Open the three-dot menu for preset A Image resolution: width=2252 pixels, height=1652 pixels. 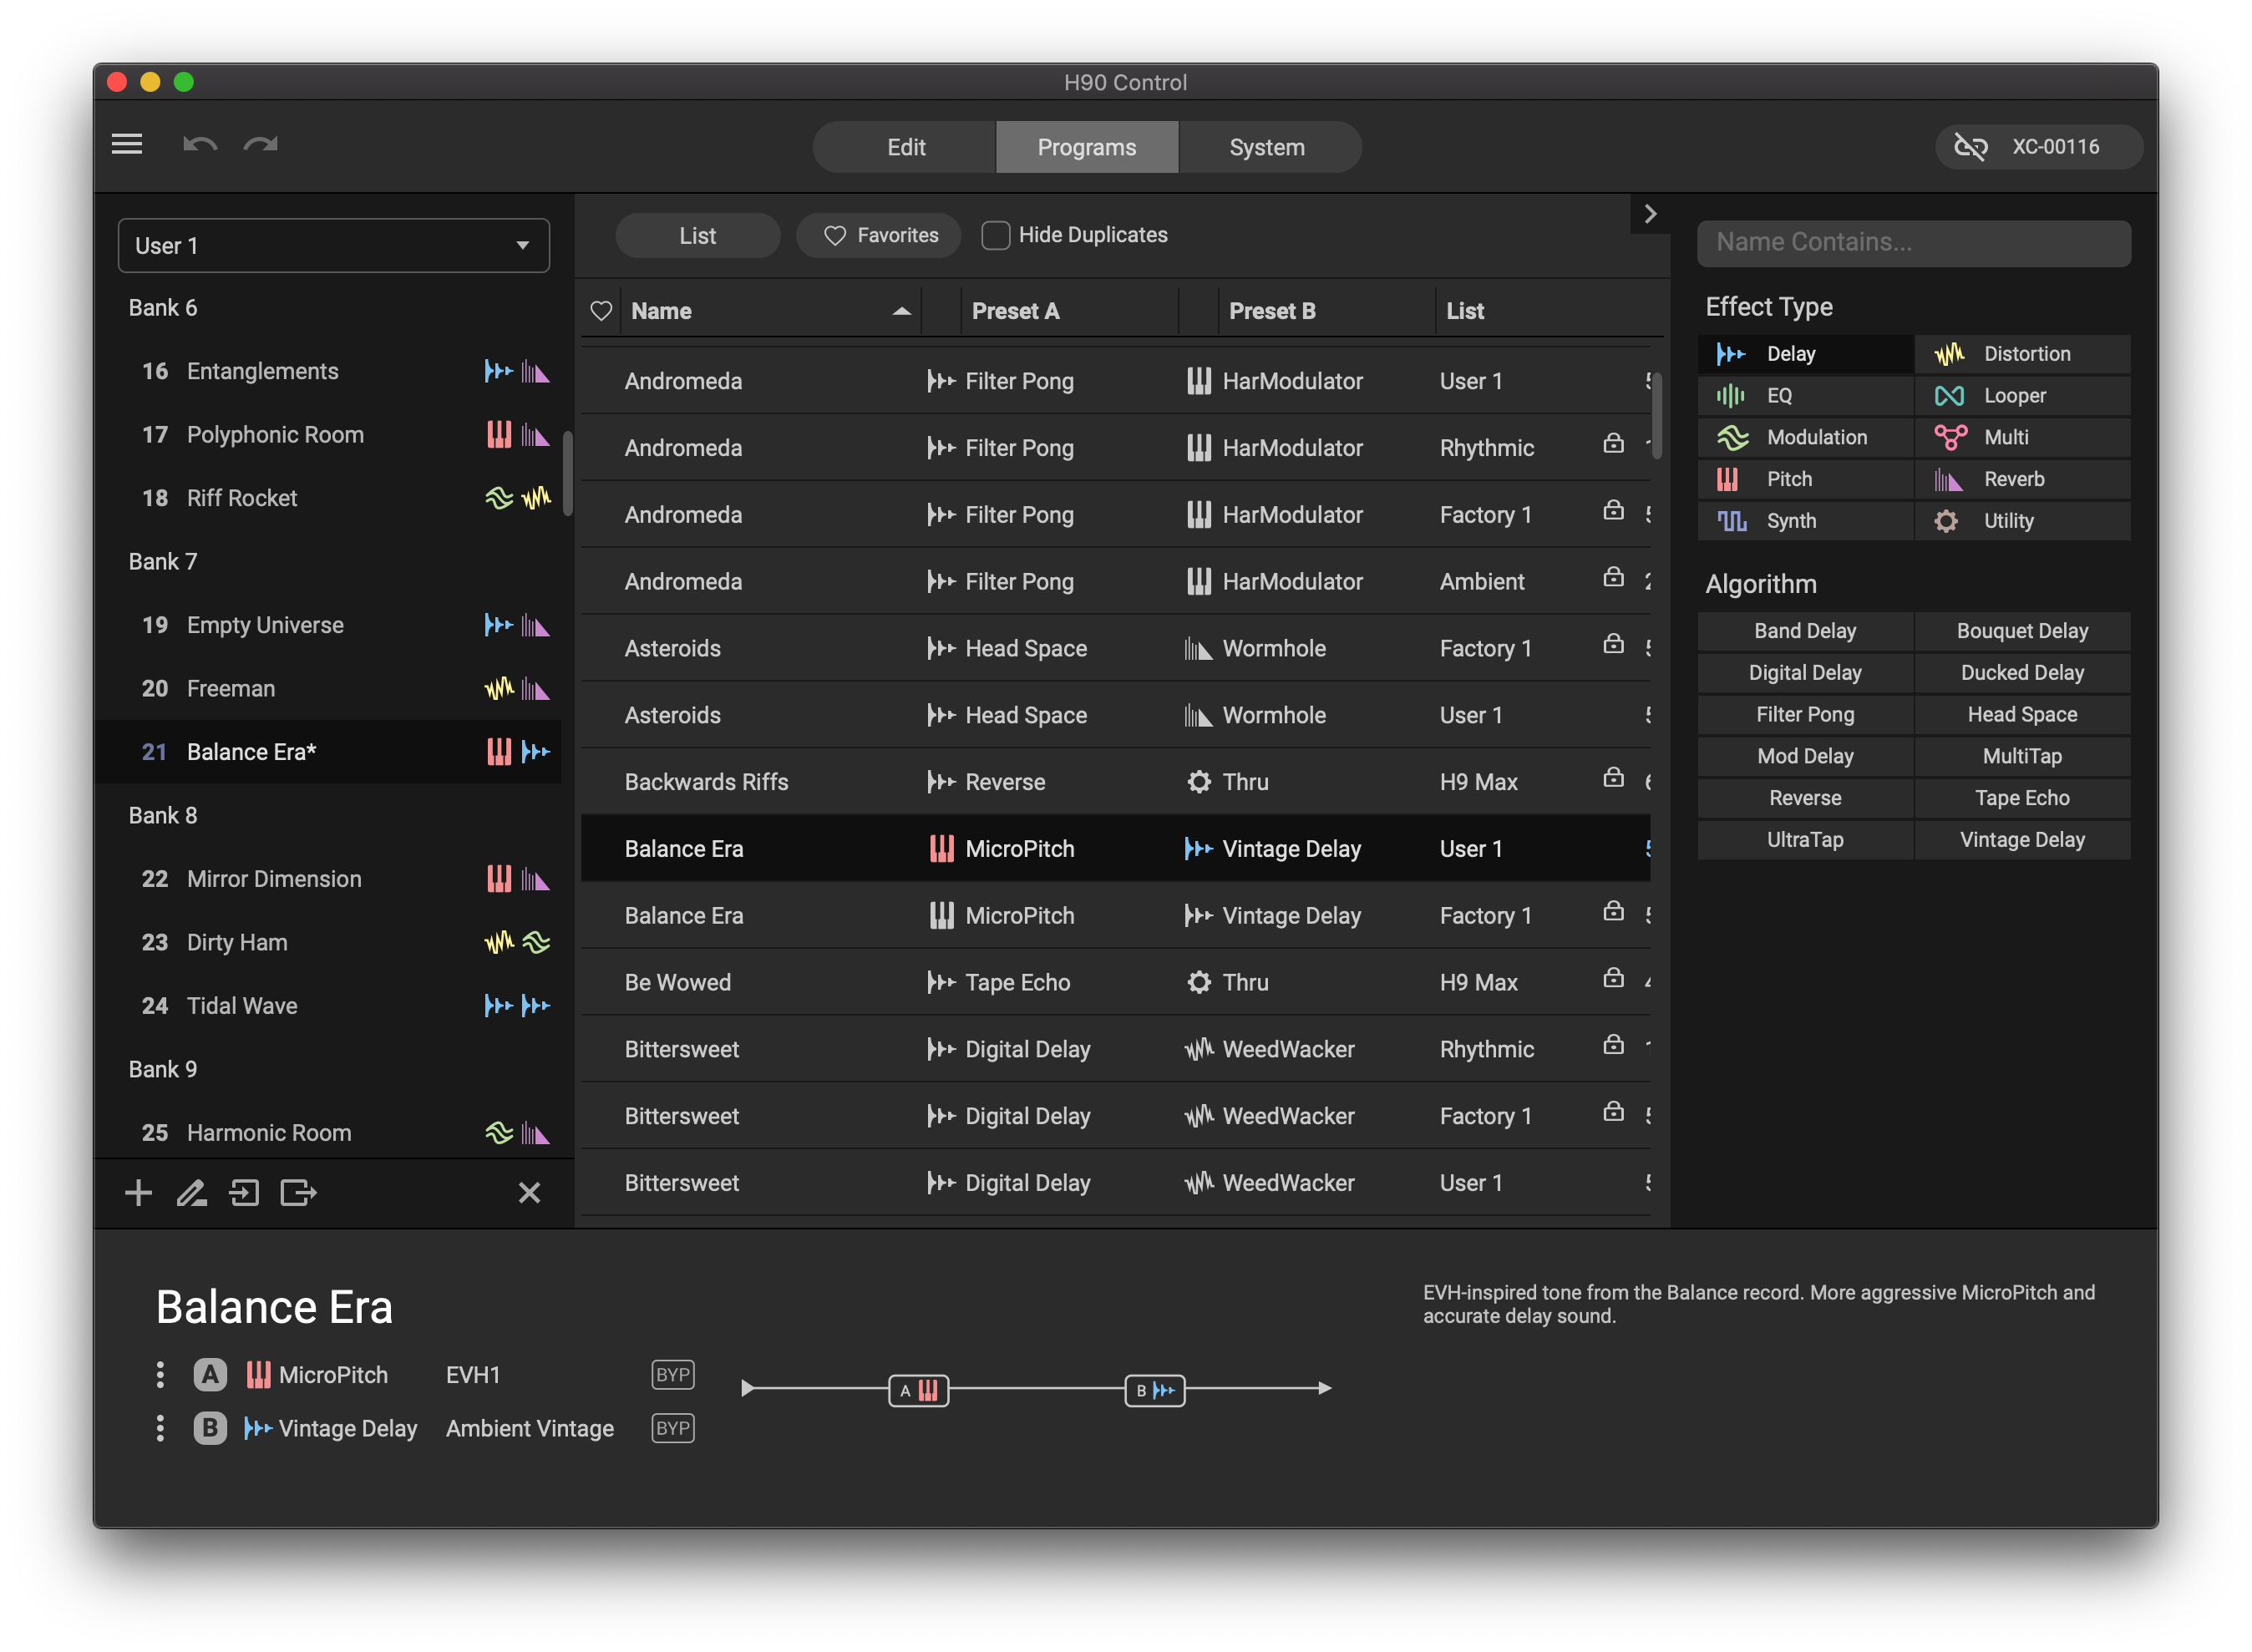160,1374
